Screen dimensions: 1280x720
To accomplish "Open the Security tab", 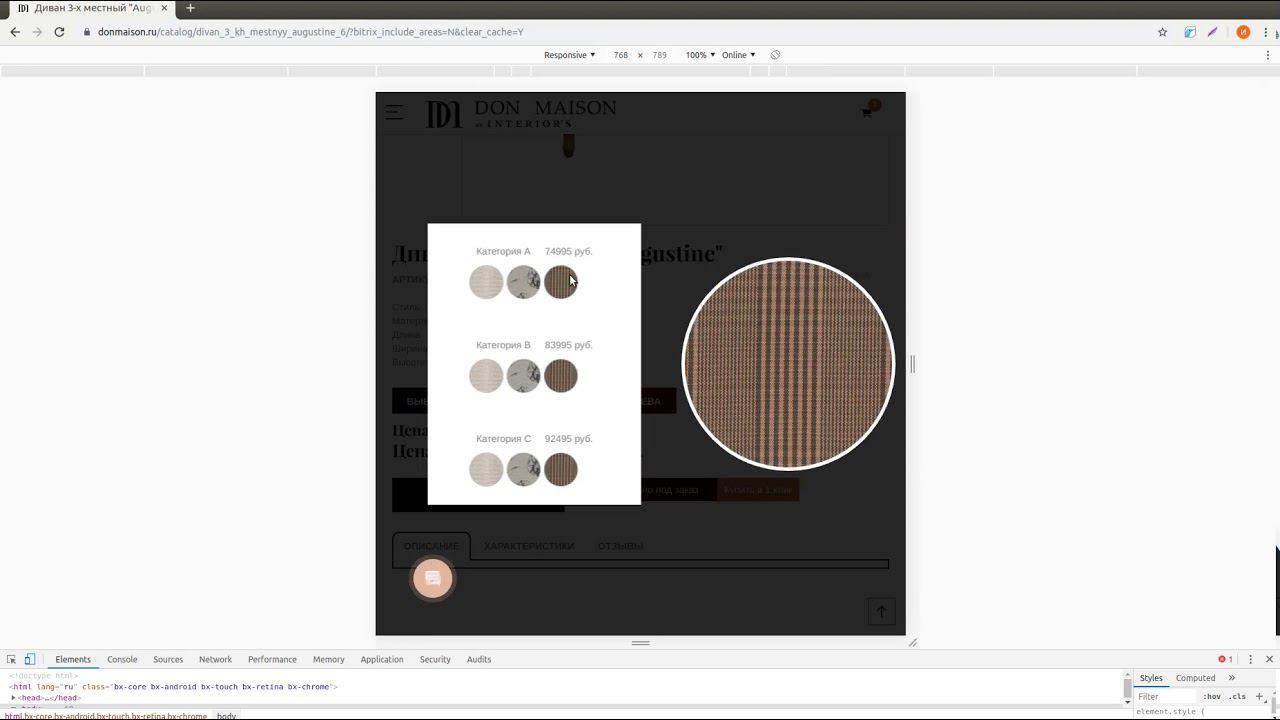I will click(x=435, y=659).
